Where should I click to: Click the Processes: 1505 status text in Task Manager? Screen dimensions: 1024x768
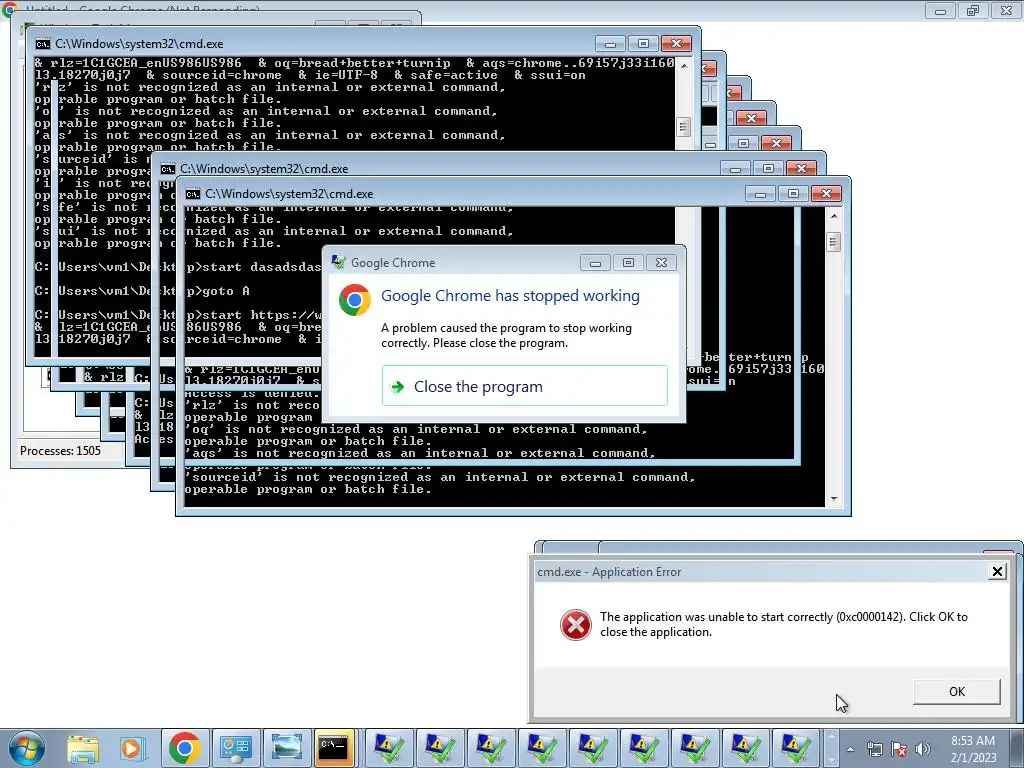point(60,451)
